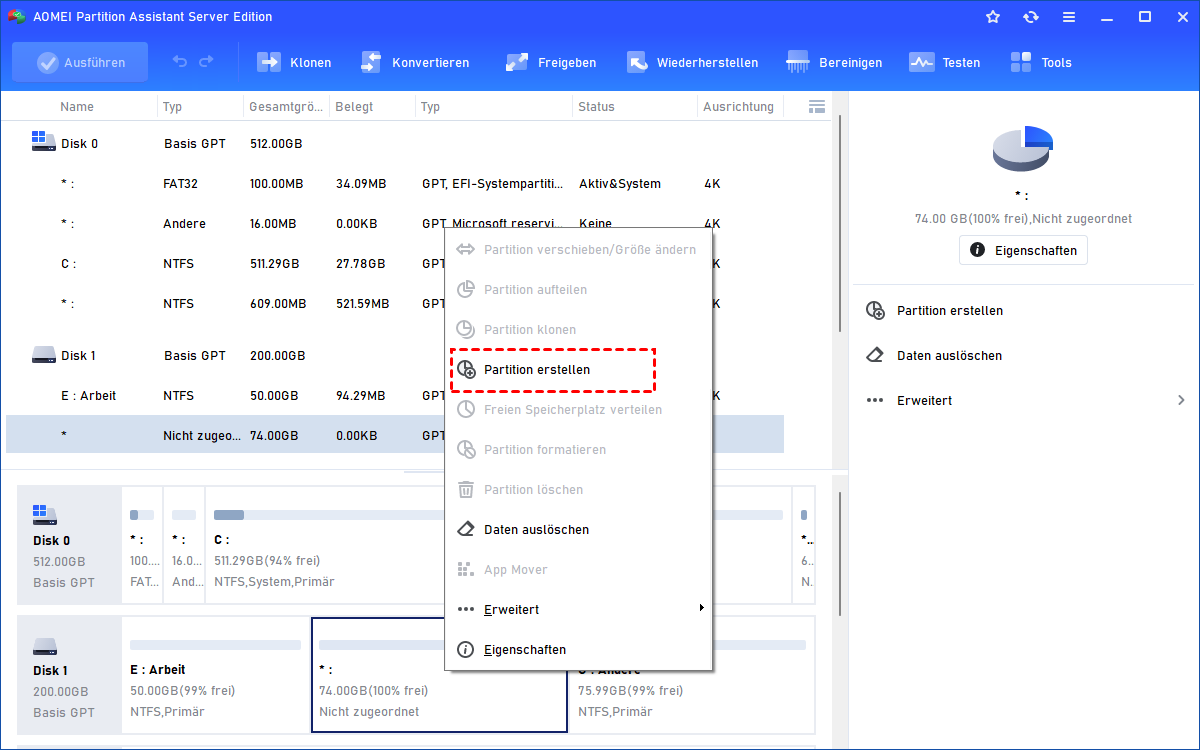Expand Erweitert chevron in right panel
1200x750 pixels.
tap(1181, 400)
